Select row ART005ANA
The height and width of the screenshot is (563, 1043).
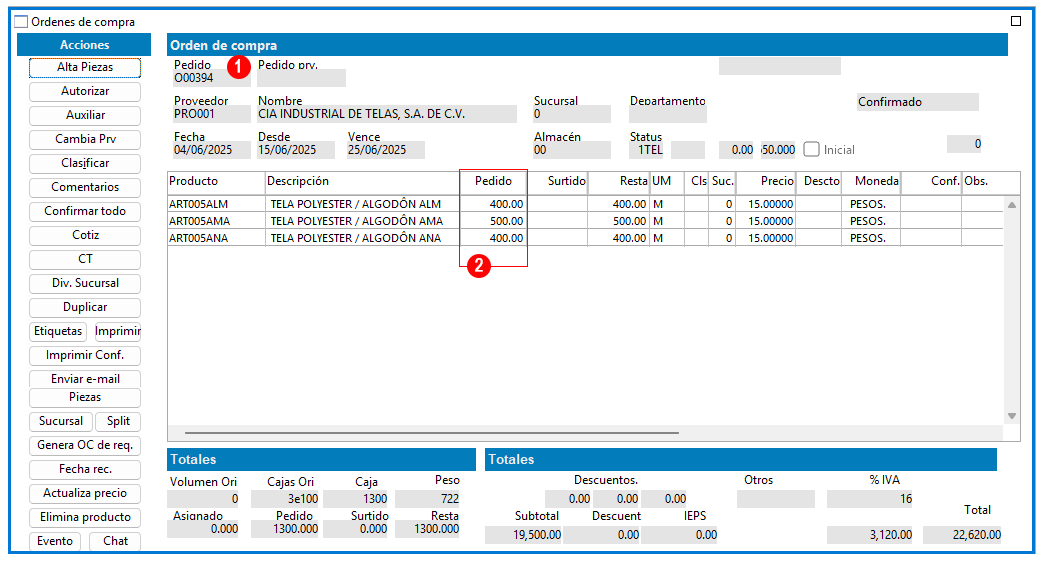585,238
